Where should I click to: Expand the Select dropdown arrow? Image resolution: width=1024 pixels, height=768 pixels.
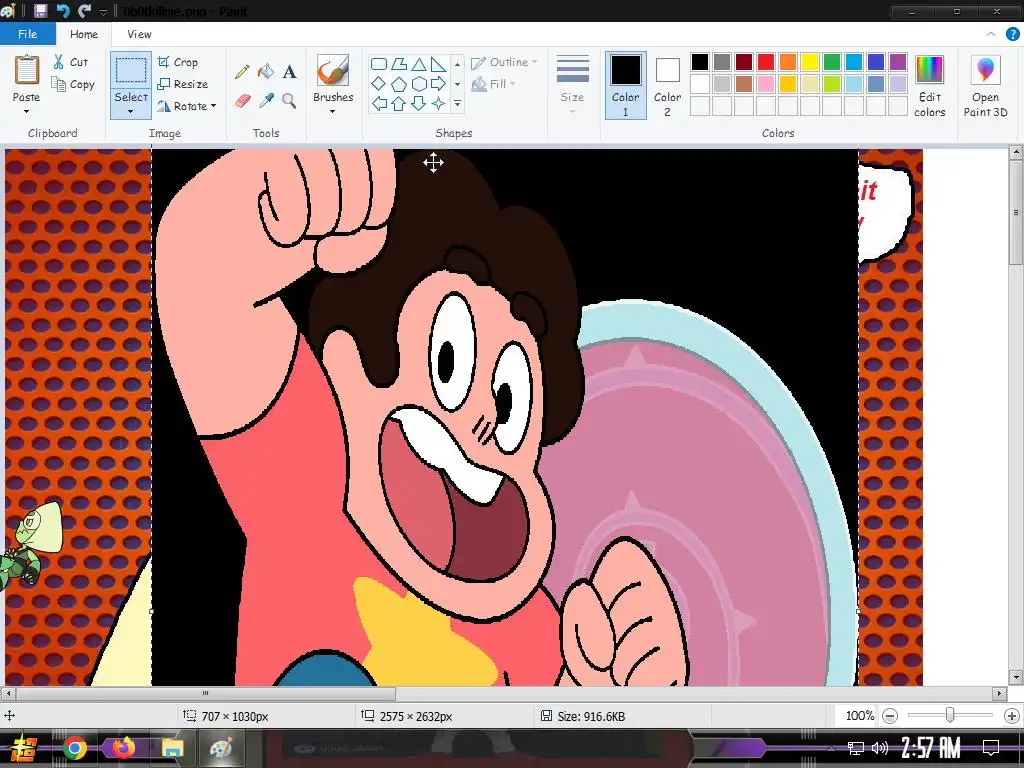[131, 111]
